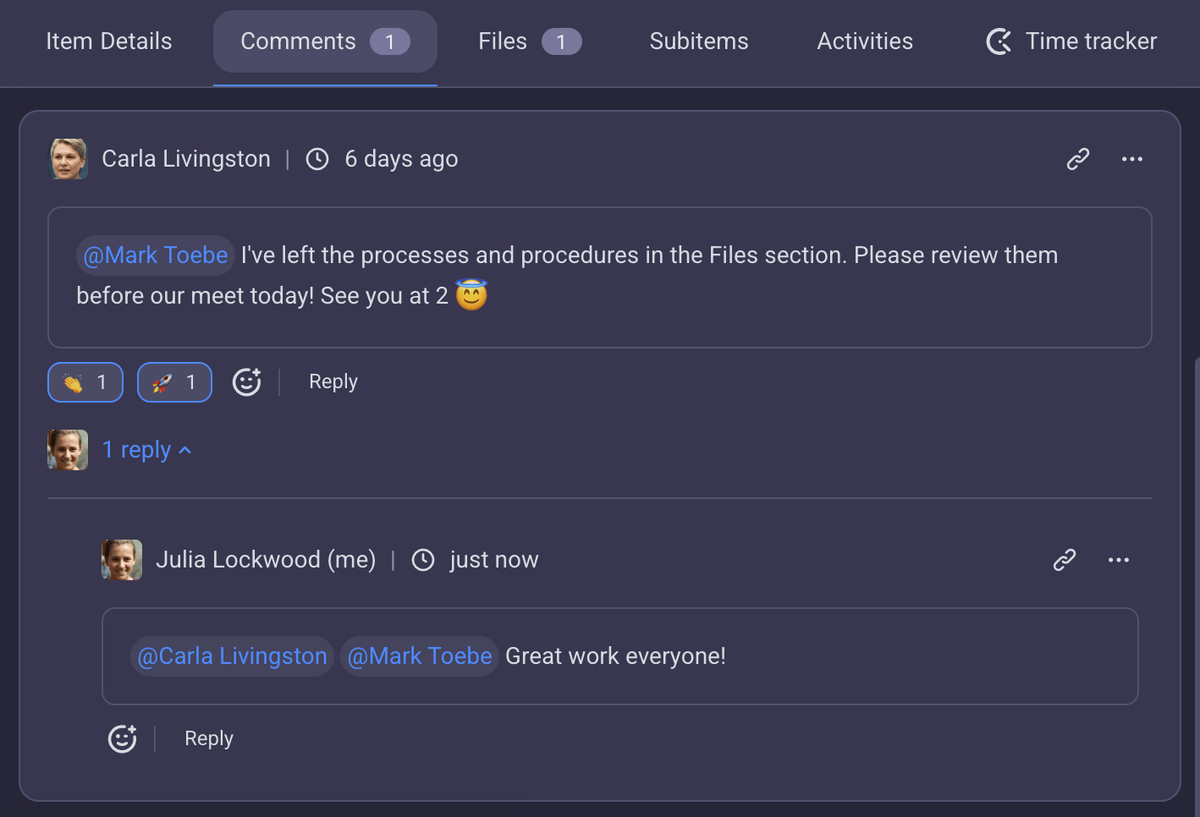Toggle off your reaction on Carla's comment
1200x817 pixels.
[x=85, y=382]
